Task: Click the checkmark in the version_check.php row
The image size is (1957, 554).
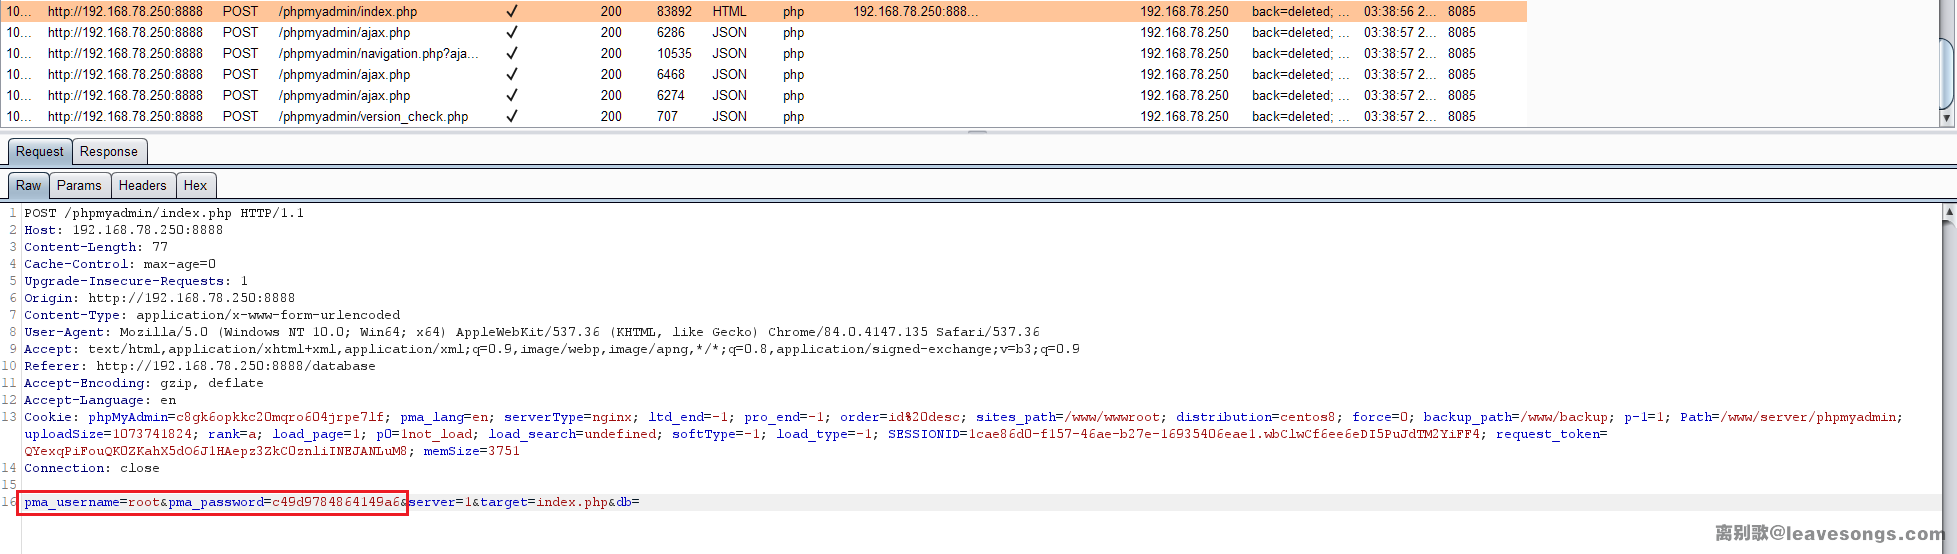Action: point(512,116)
